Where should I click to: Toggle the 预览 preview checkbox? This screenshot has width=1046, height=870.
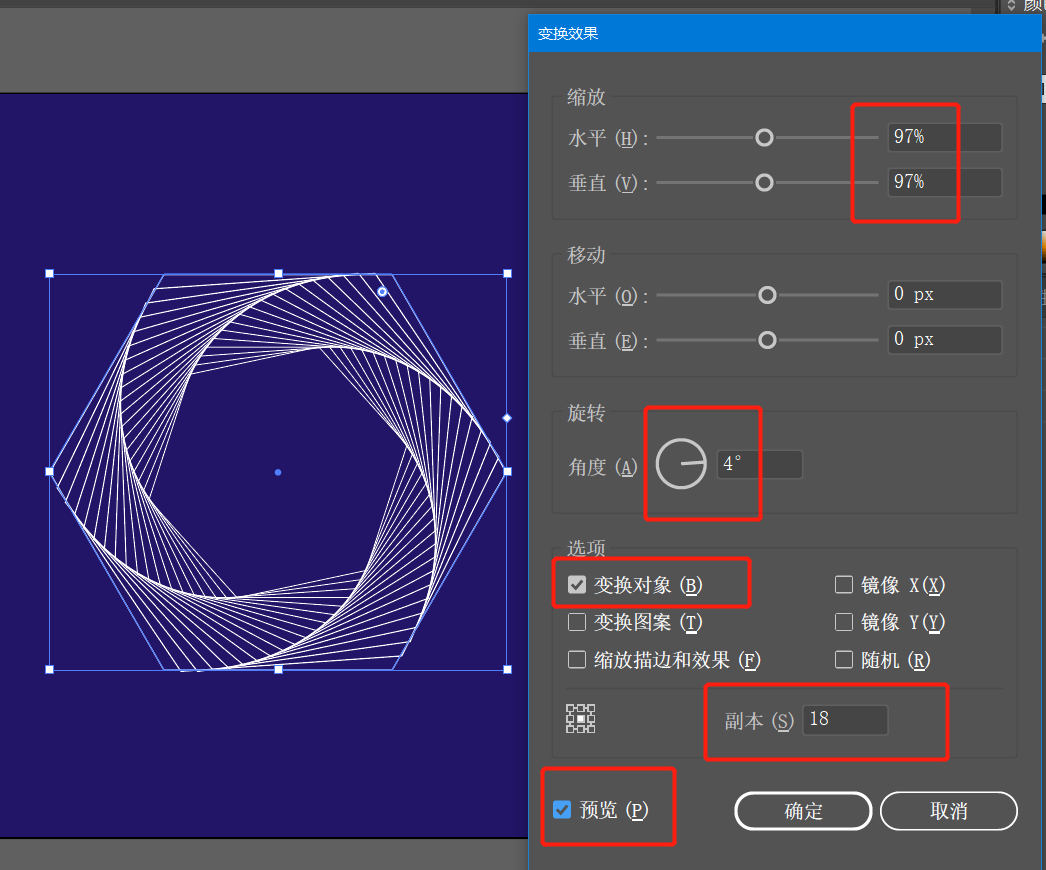pos(562,810)
